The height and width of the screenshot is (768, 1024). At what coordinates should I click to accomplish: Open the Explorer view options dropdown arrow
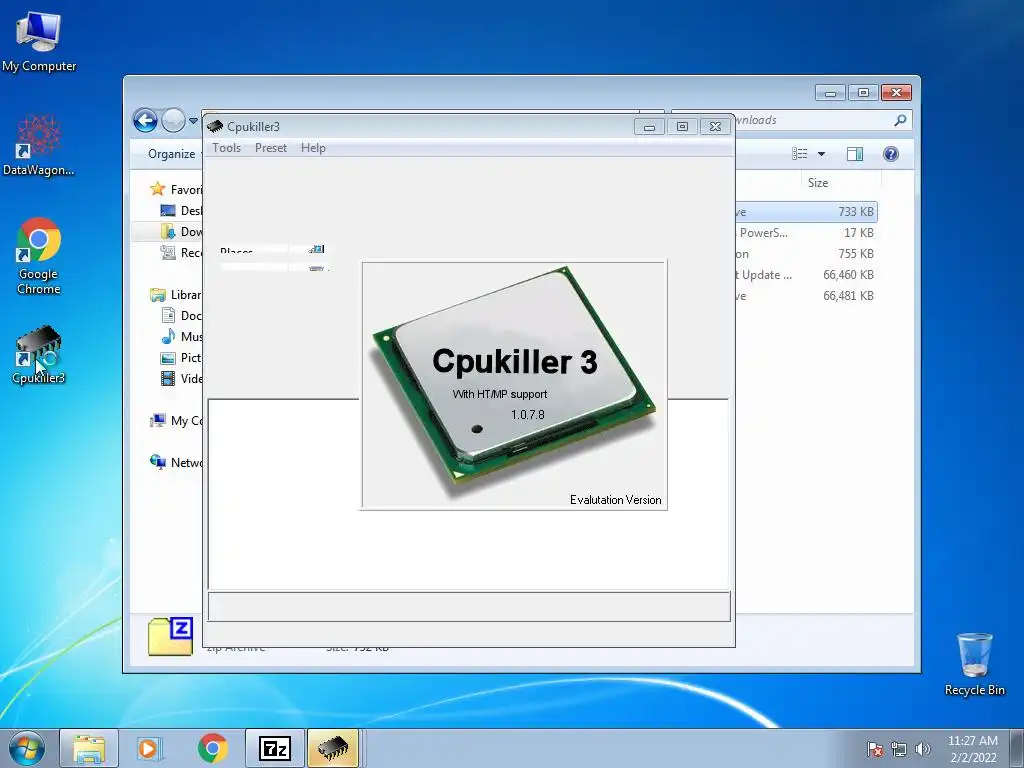tap(822, 154)
